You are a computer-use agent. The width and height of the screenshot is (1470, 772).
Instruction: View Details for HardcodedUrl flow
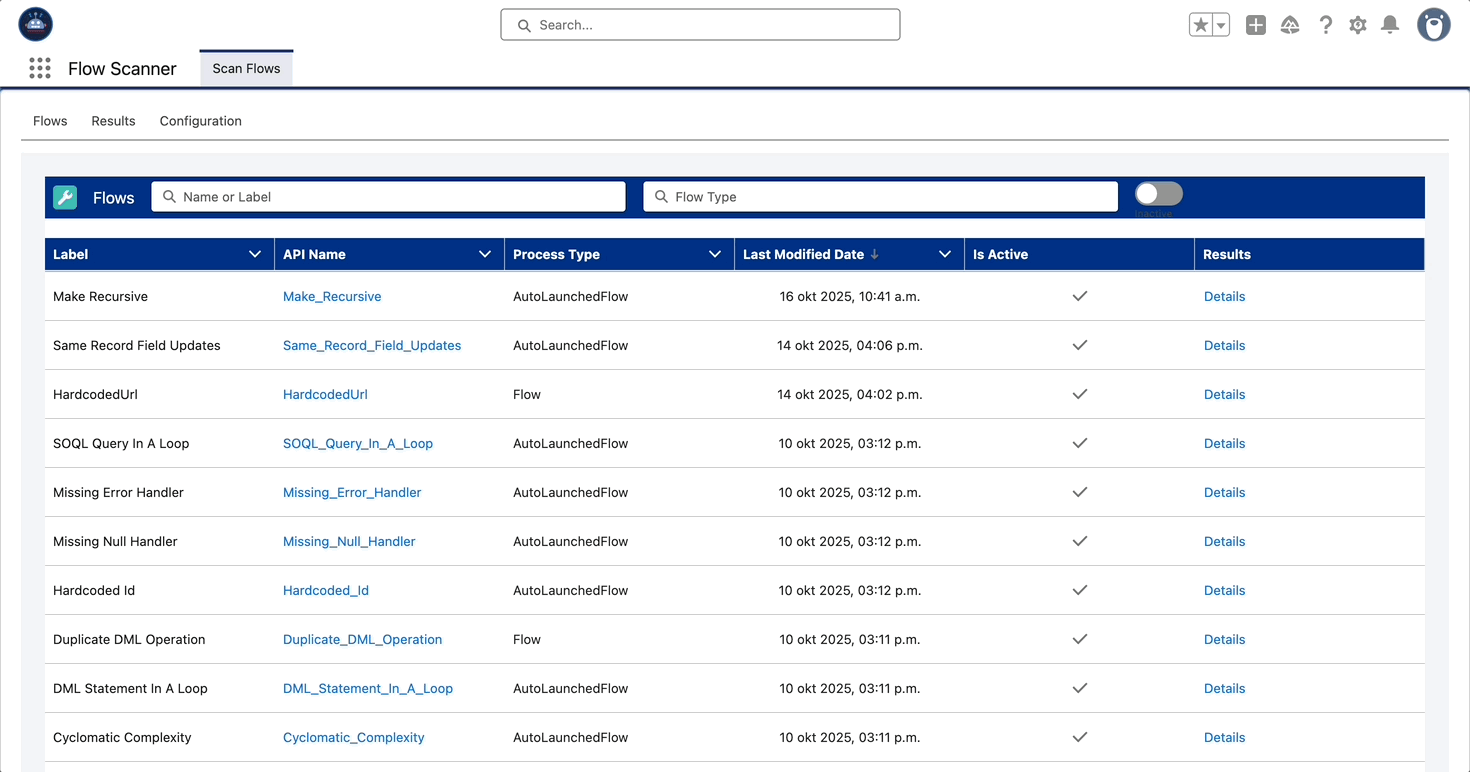tap(1224, 395)
